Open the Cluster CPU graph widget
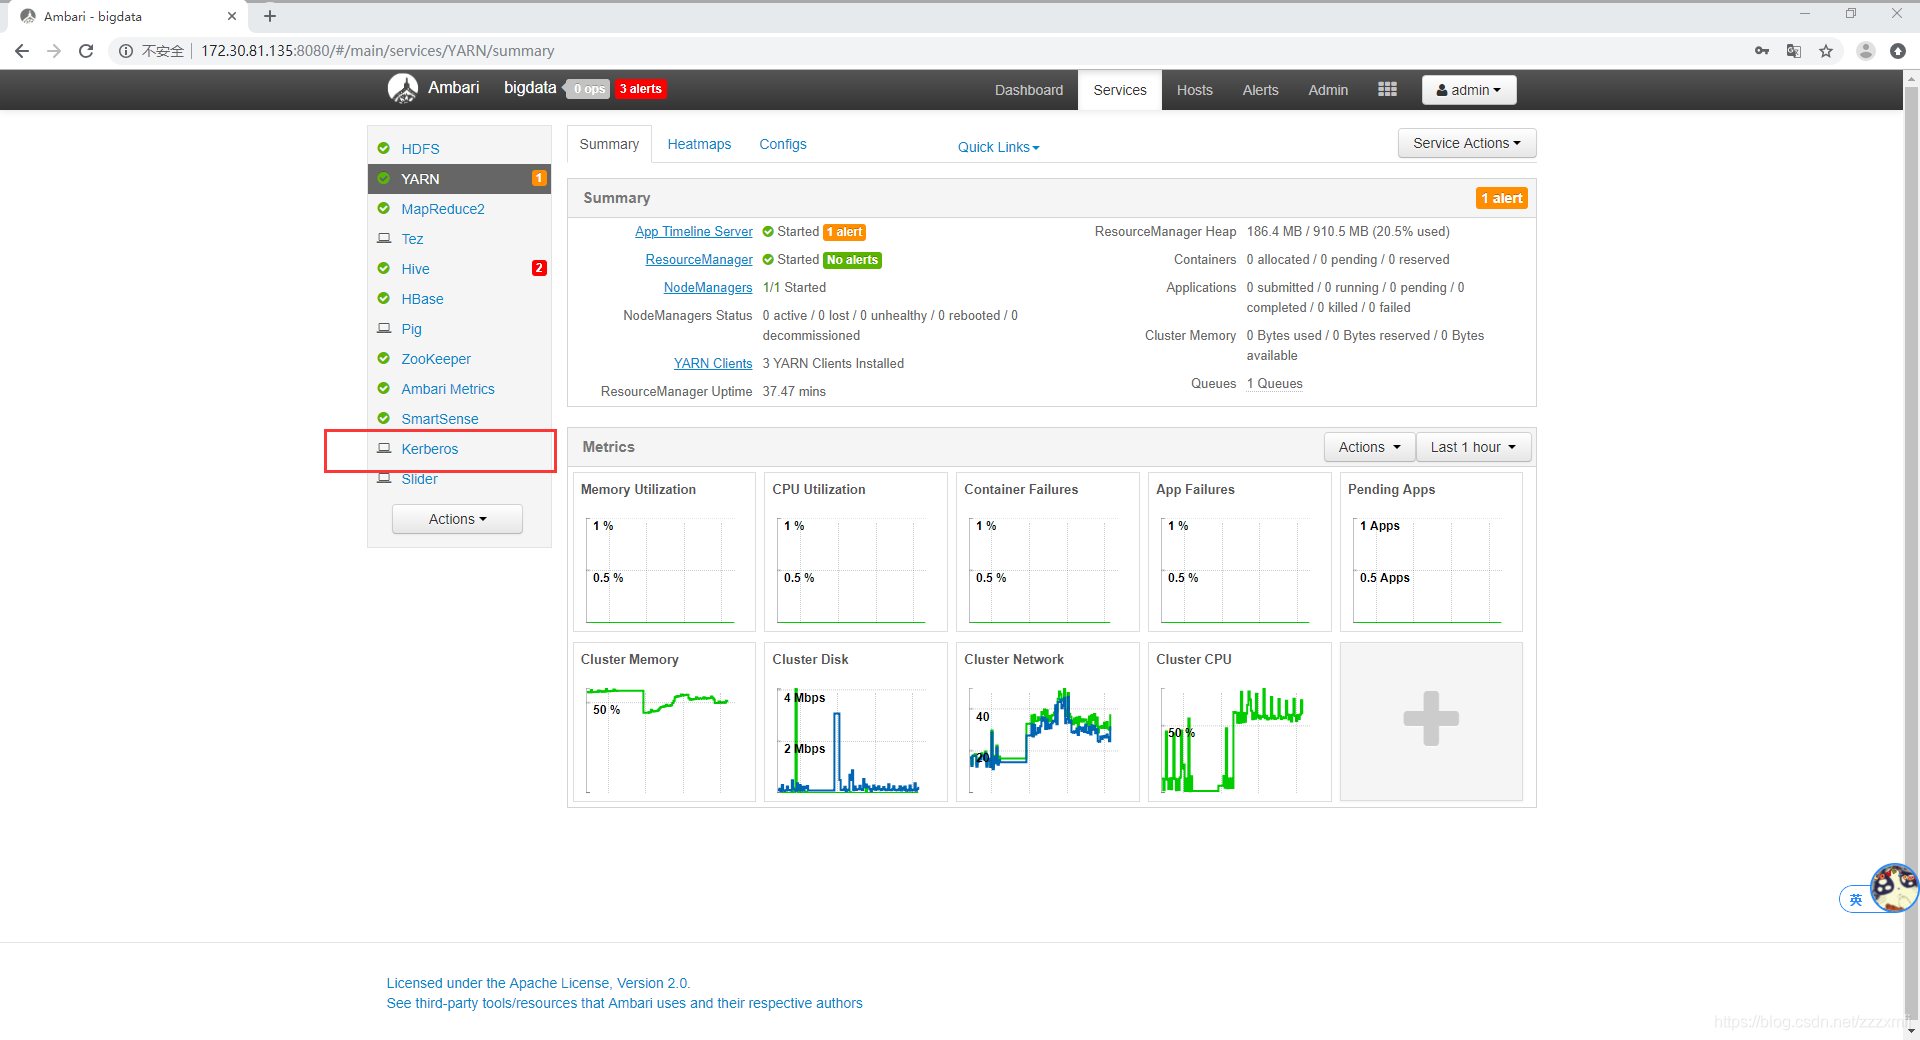Viewport: 1920px width, 1040px height. [x=1239, y=721]
